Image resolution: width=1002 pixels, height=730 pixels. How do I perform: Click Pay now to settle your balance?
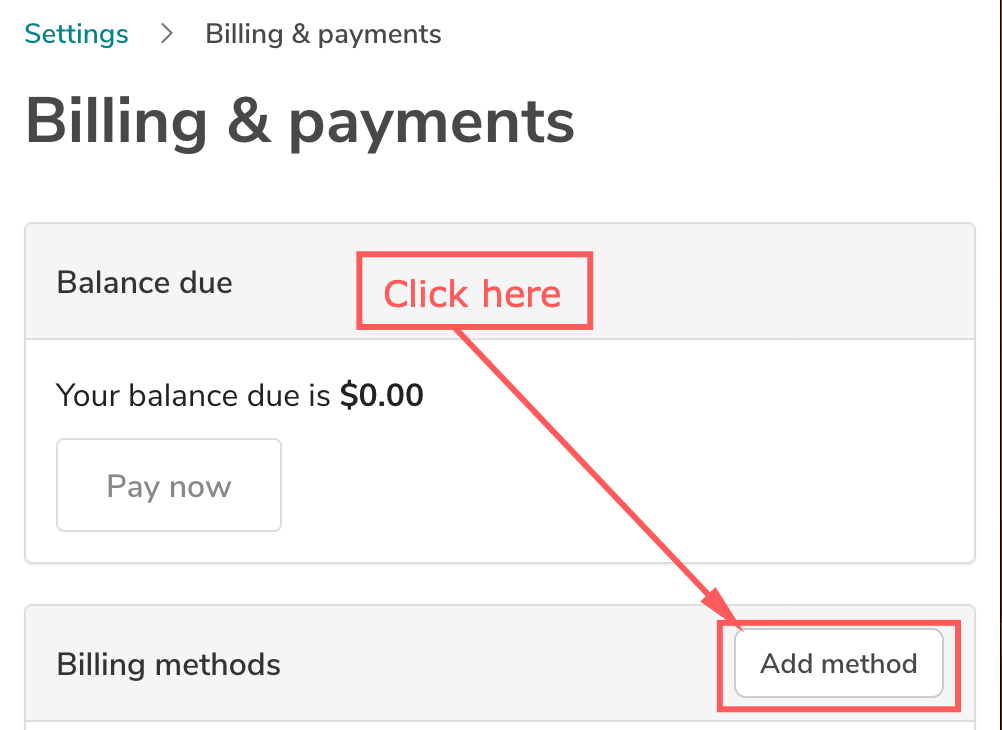coord(168,485)
